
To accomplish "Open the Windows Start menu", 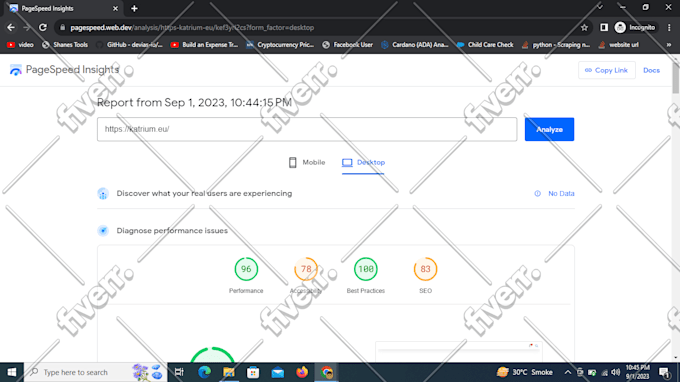I will pos(12,372).
